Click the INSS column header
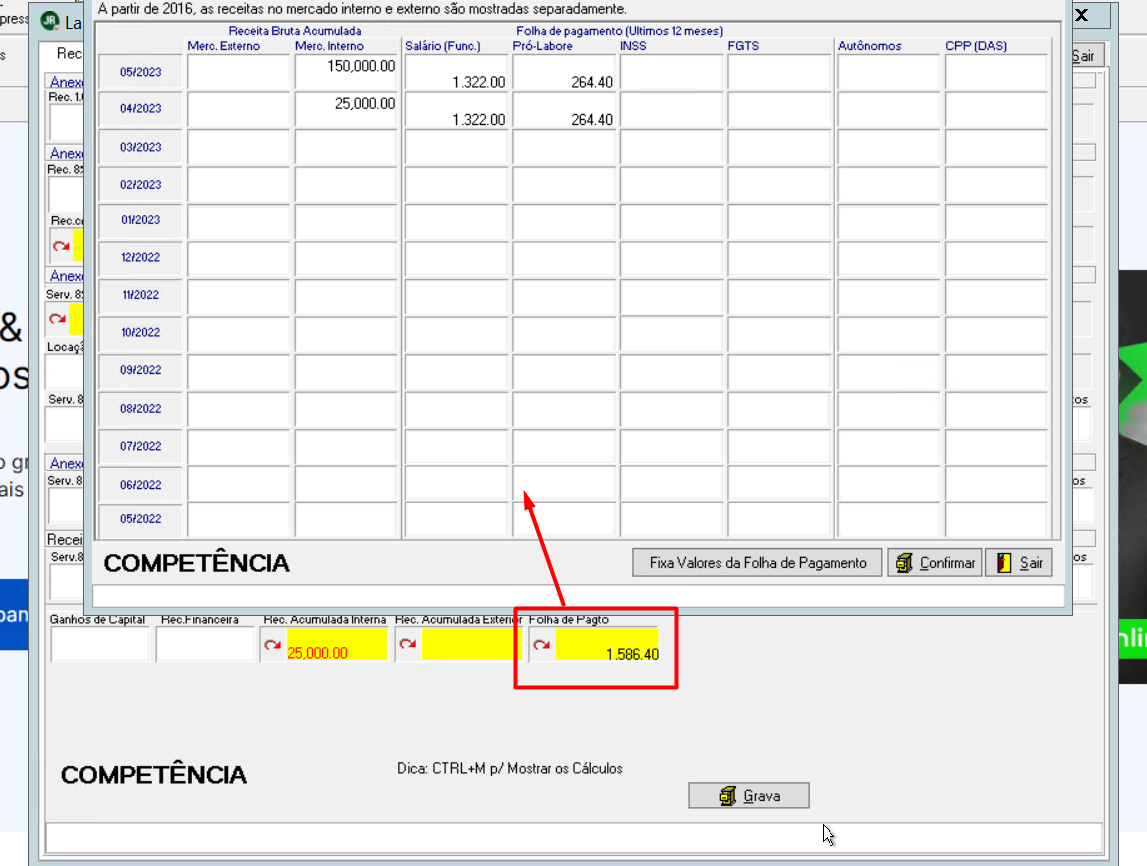1147x866 pixels. (x=633, y=46)
